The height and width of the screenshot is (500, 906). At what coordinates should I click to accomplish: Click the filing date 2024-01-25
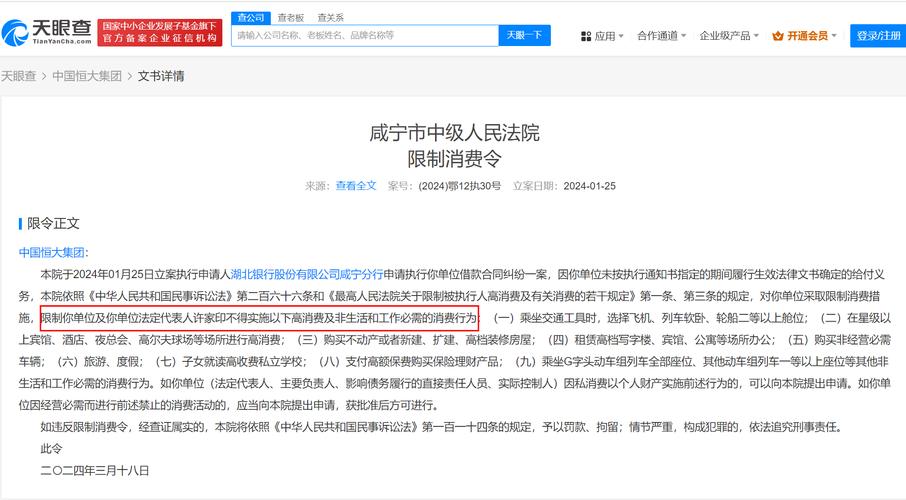(x=589, y=186)
